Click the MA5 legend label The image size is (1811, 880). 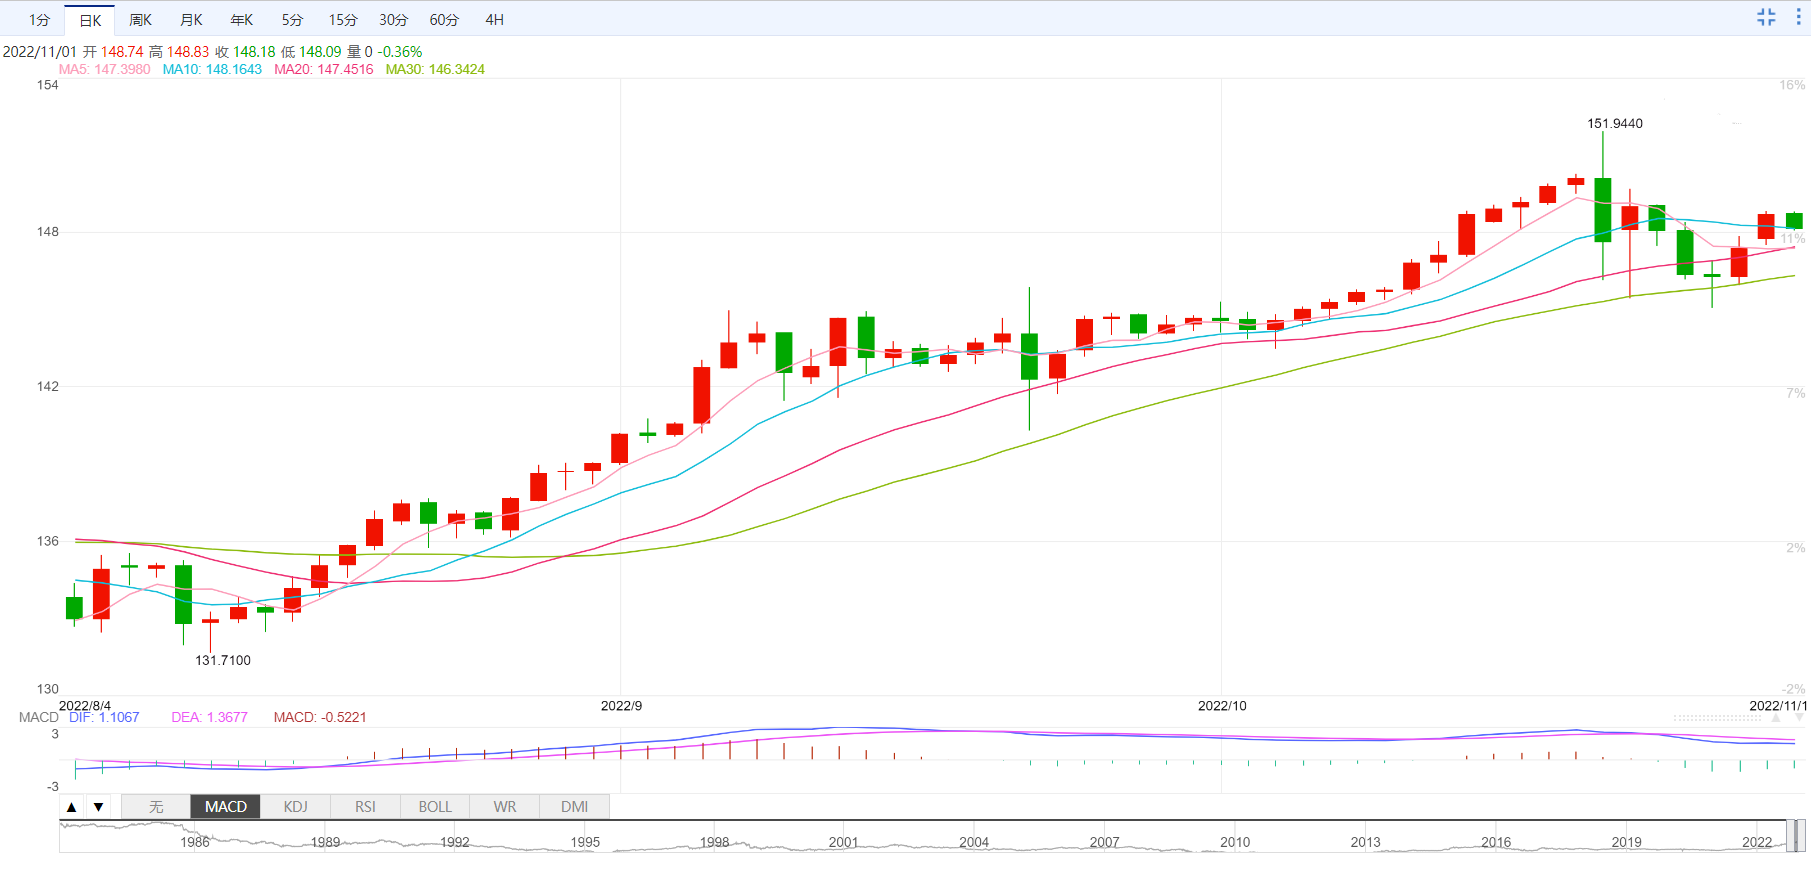pyautogui.click(x=104, y=69)
